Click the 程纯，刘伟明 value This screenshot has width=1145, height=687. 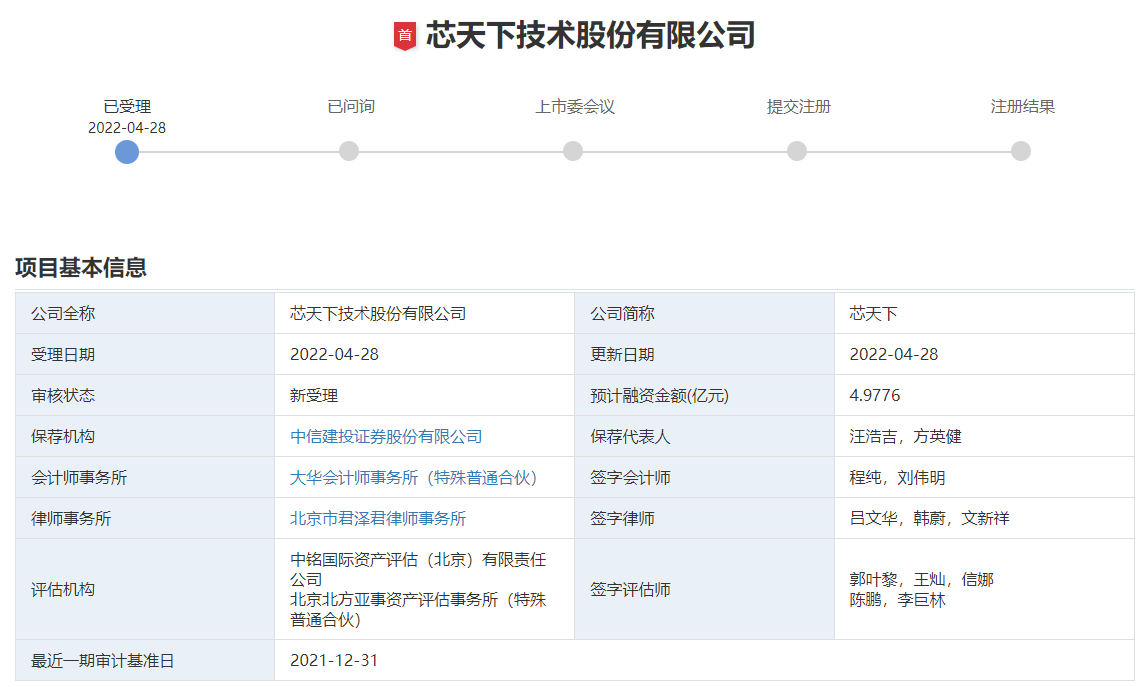click(897, 477)
